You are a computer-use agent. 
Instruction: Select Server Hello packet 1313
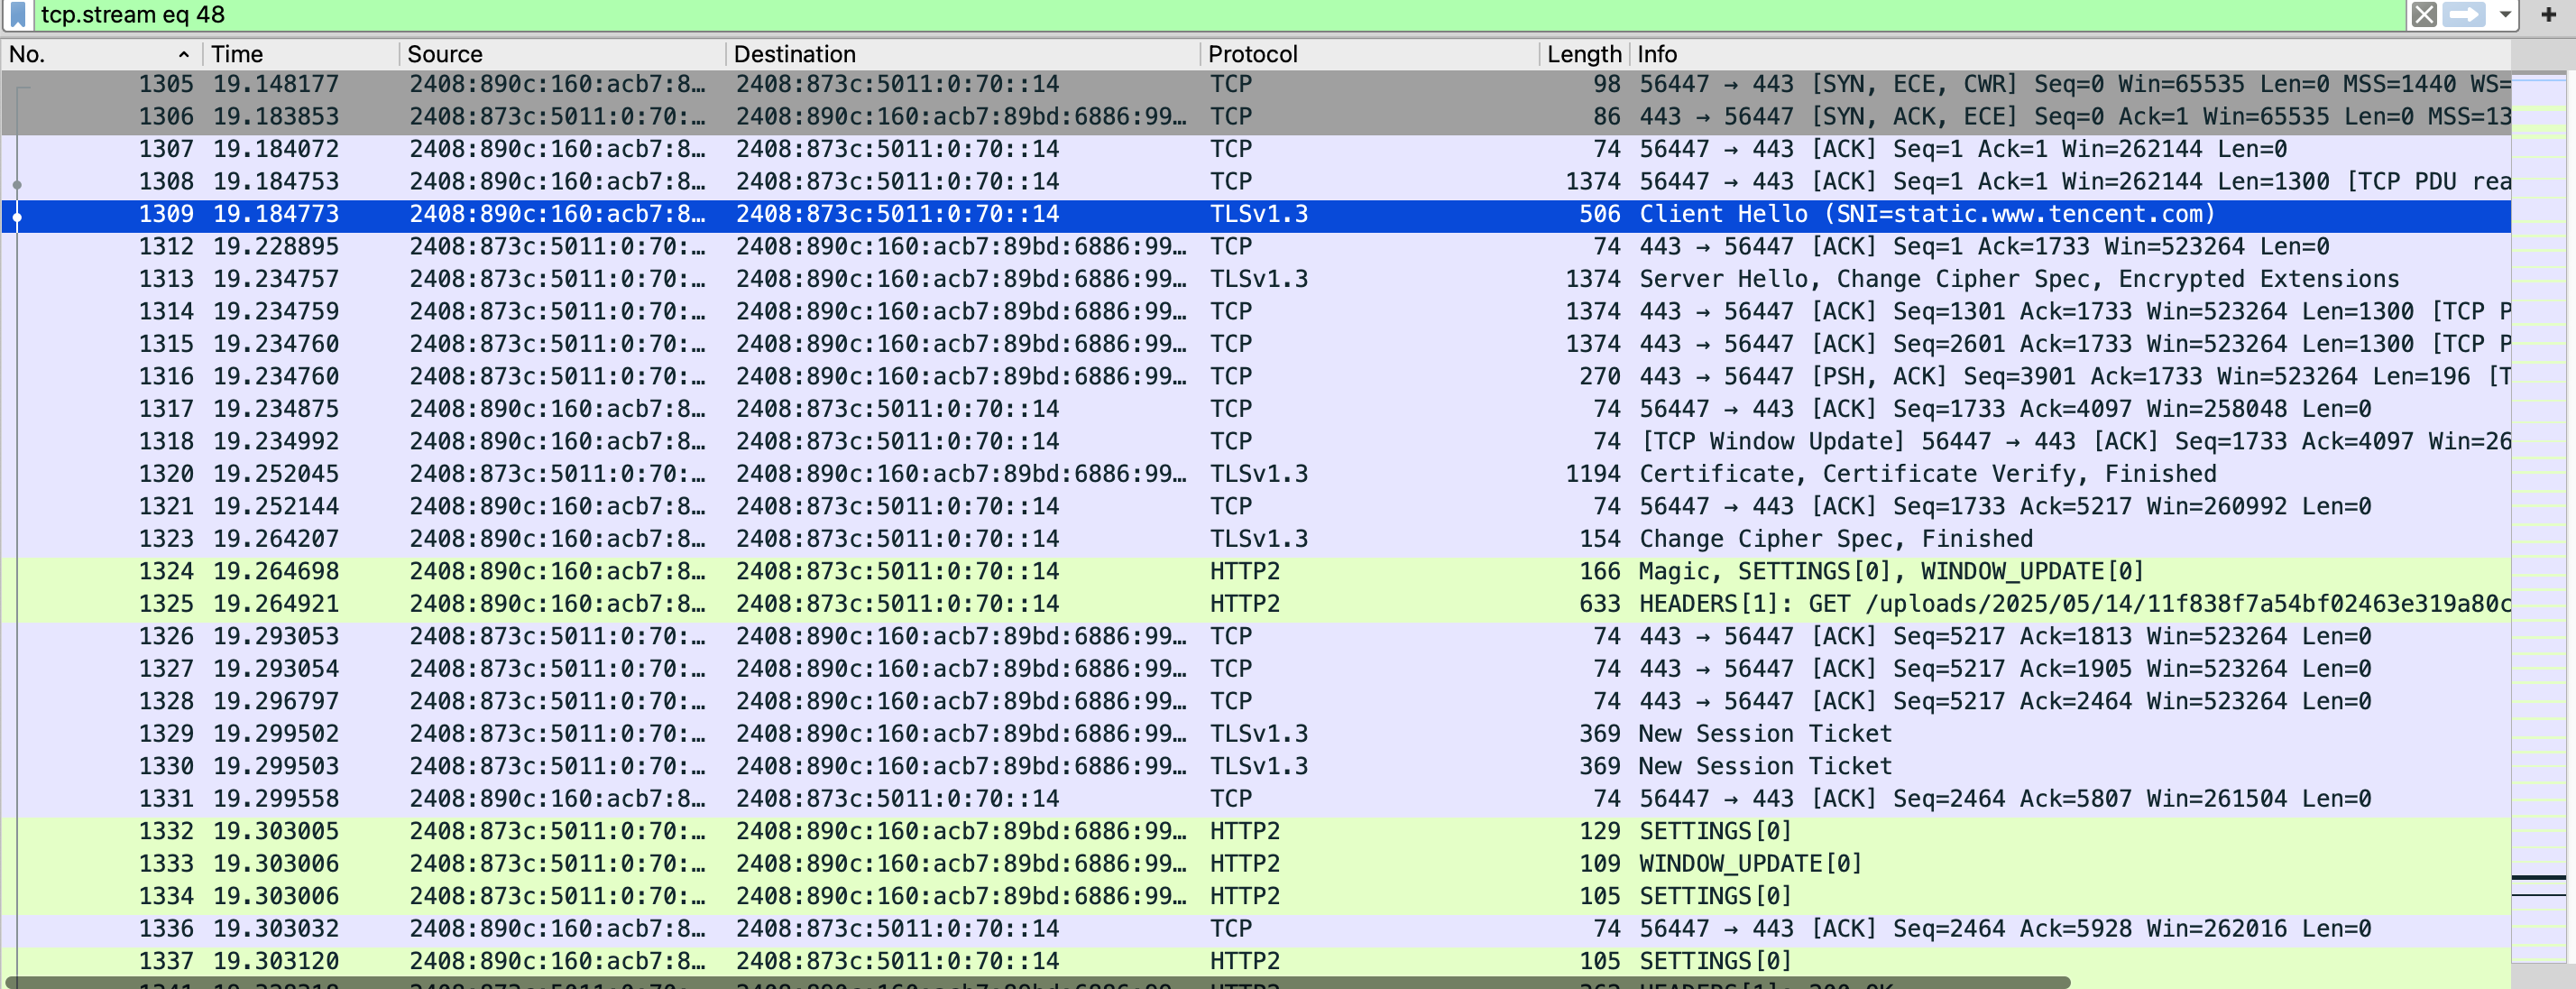click(1256, 280)
